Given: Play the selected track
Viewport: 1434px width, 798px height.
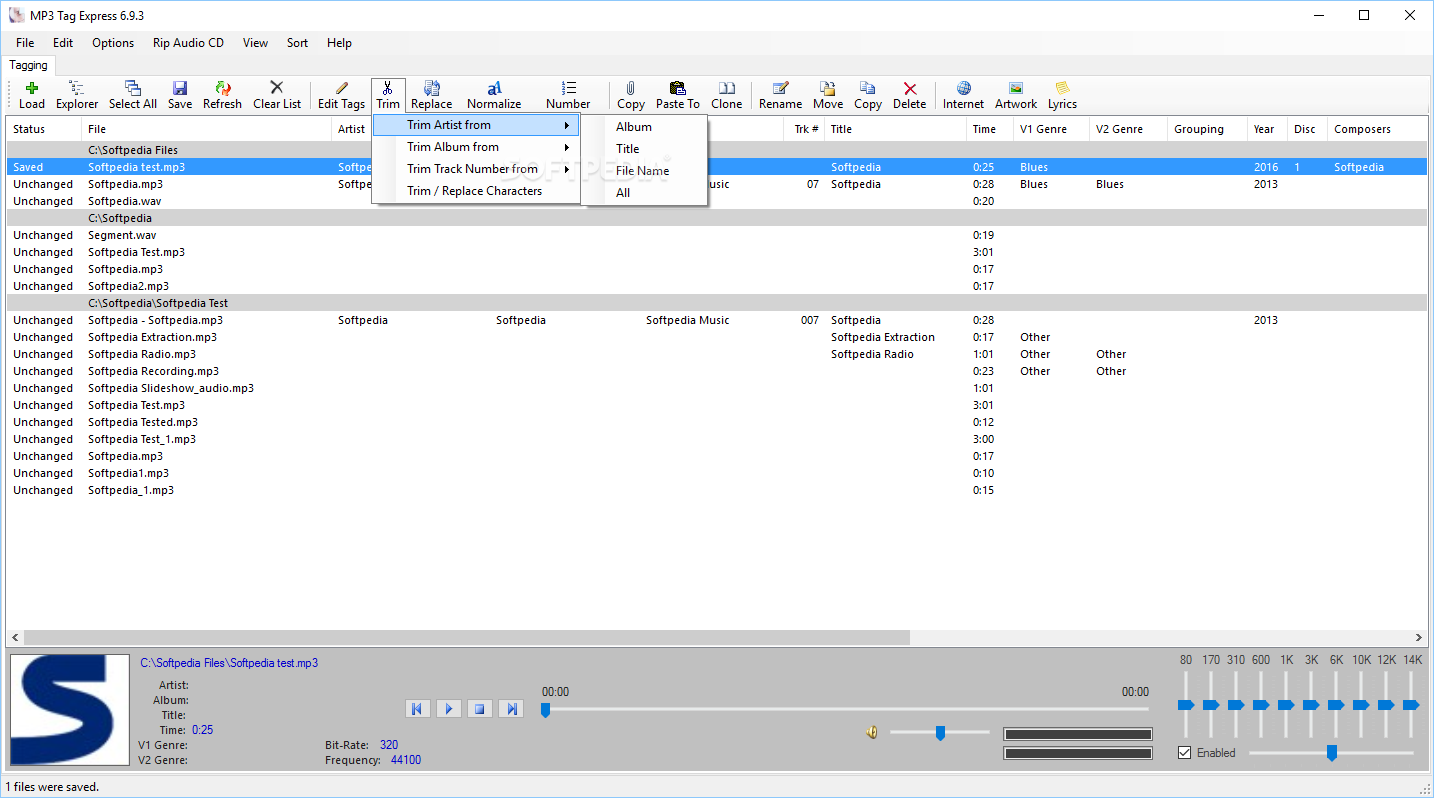Looking at the screenshot, I should click(x=449, y=709).
